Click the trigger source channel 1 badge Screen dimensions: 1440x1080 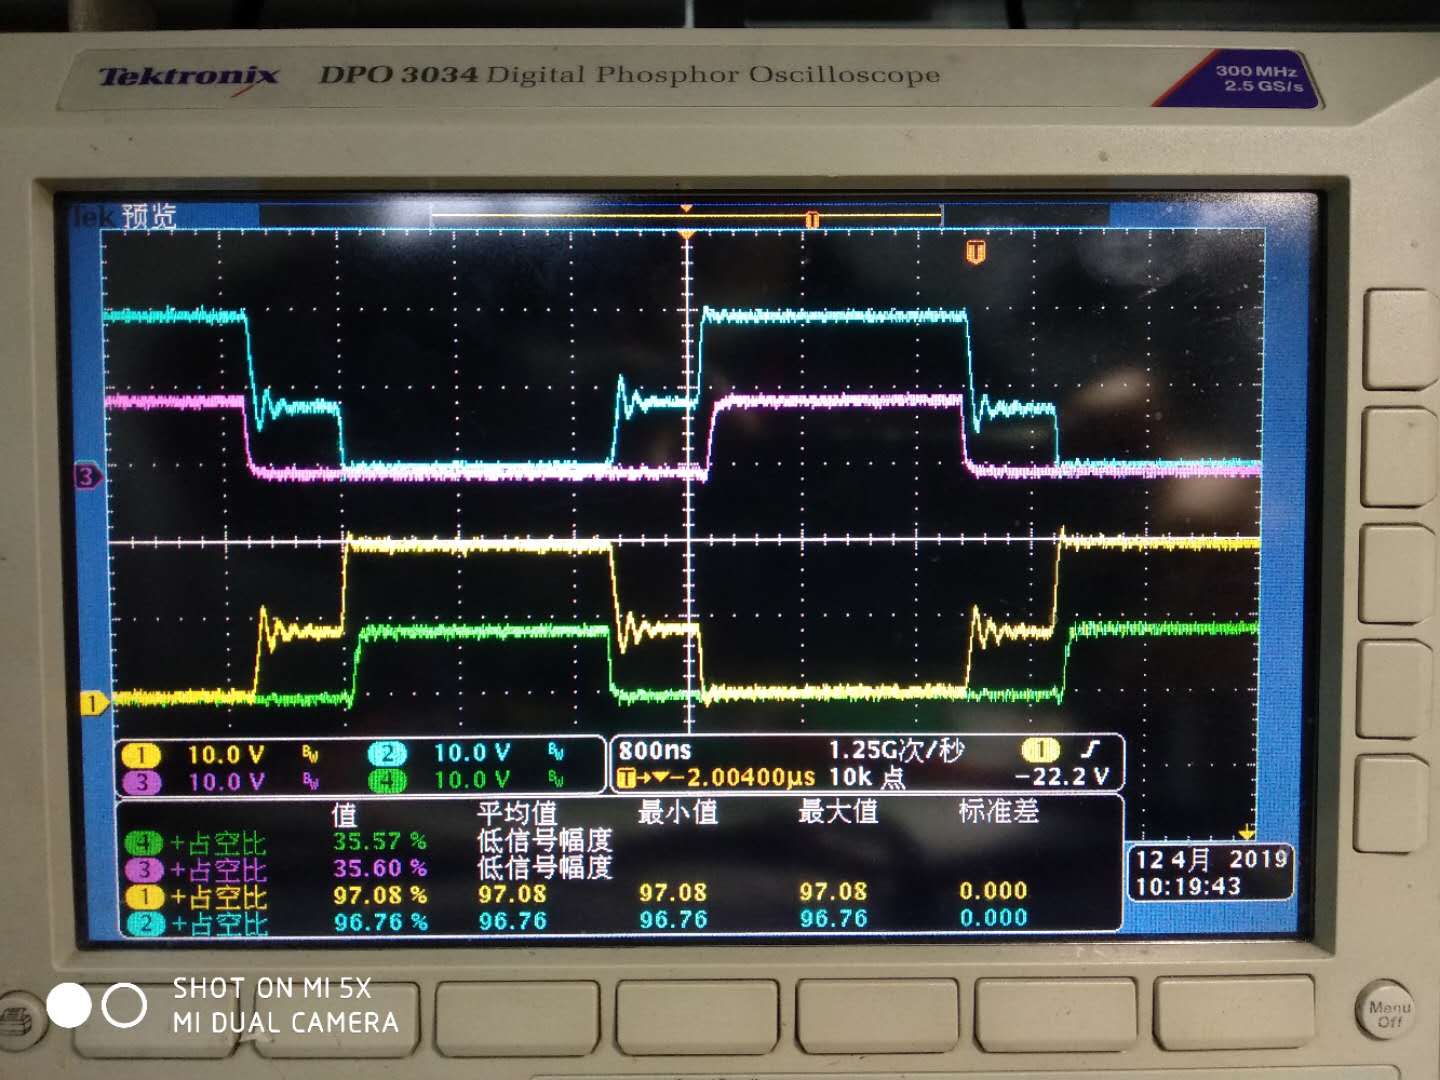point(1040,749)
